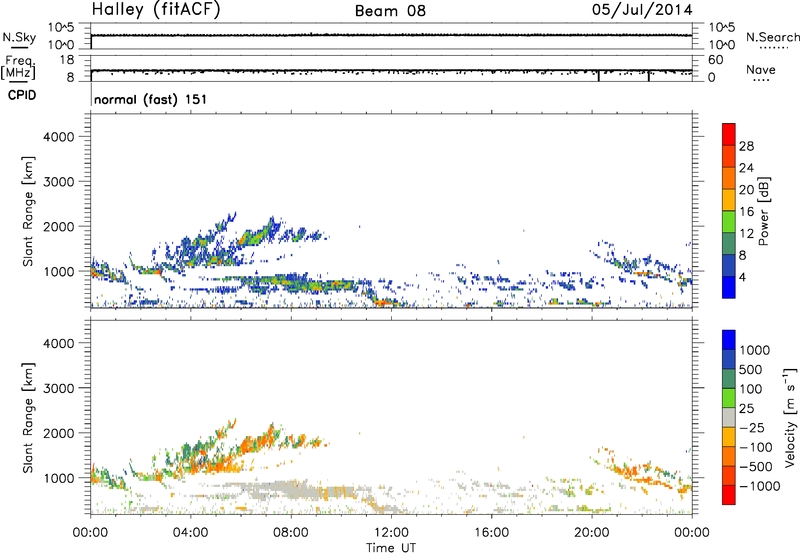Select the slant-range 1000 tick on velocity panel
This screenshot has height=554, width=800.
59,478
